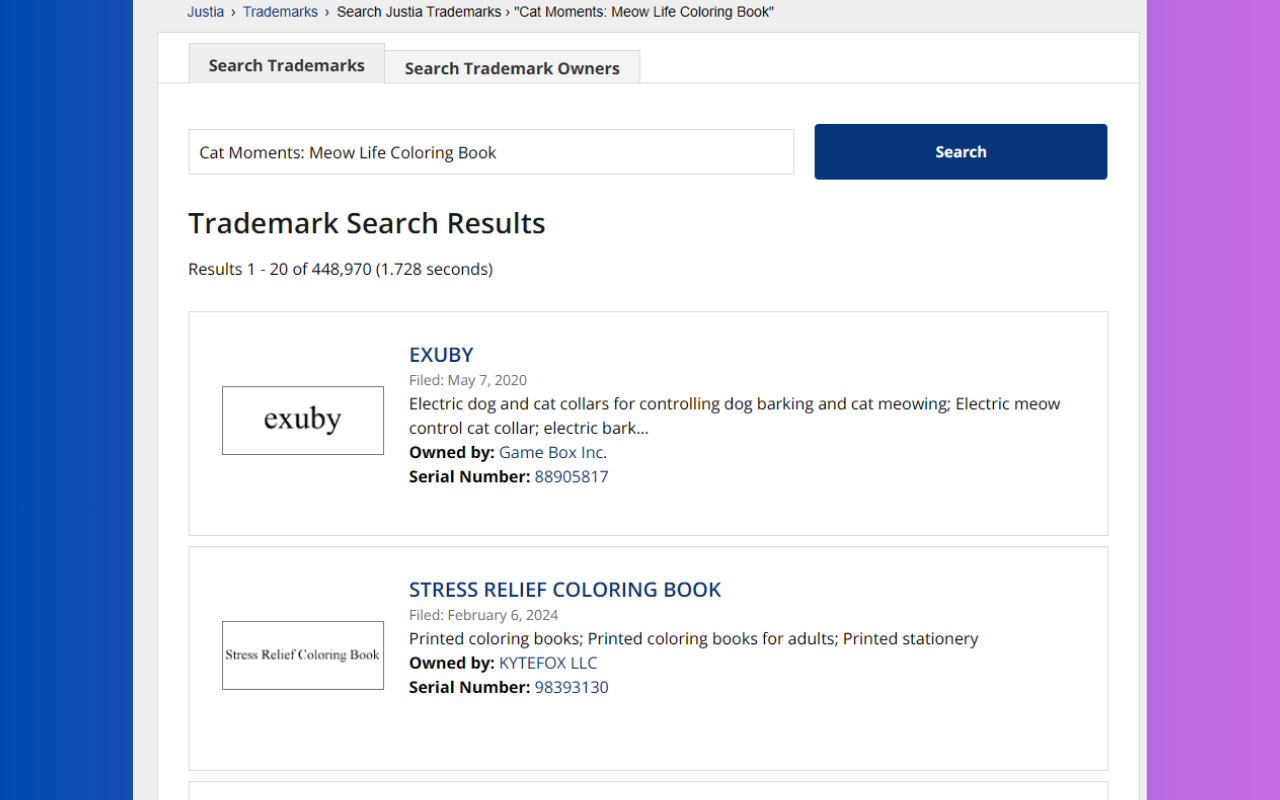Viewport: 1280px width, 800px height.
Task: Open the EXUBY trademark title
Action: (441, 354)
